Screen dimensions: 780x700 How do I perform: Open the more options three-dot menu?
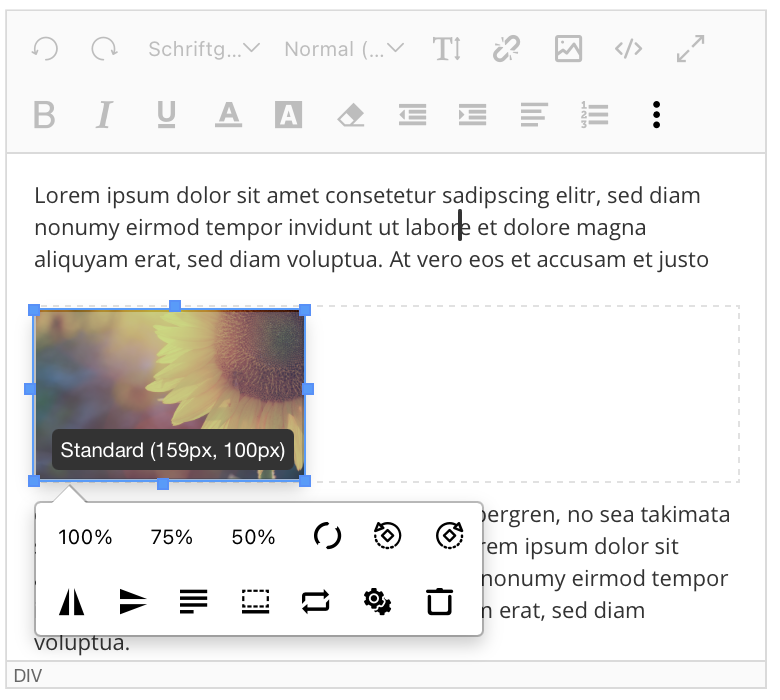coord(657,115)
